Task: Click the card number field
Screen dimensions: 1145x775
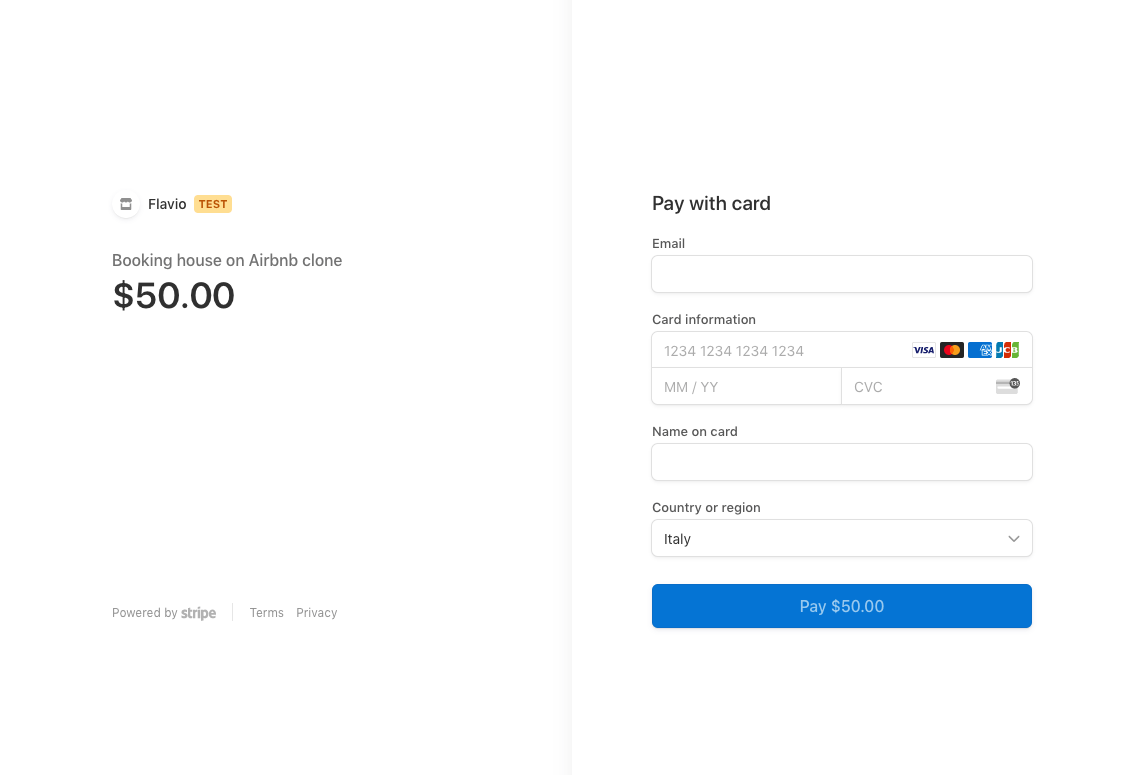Action: (x=780, y=350)
